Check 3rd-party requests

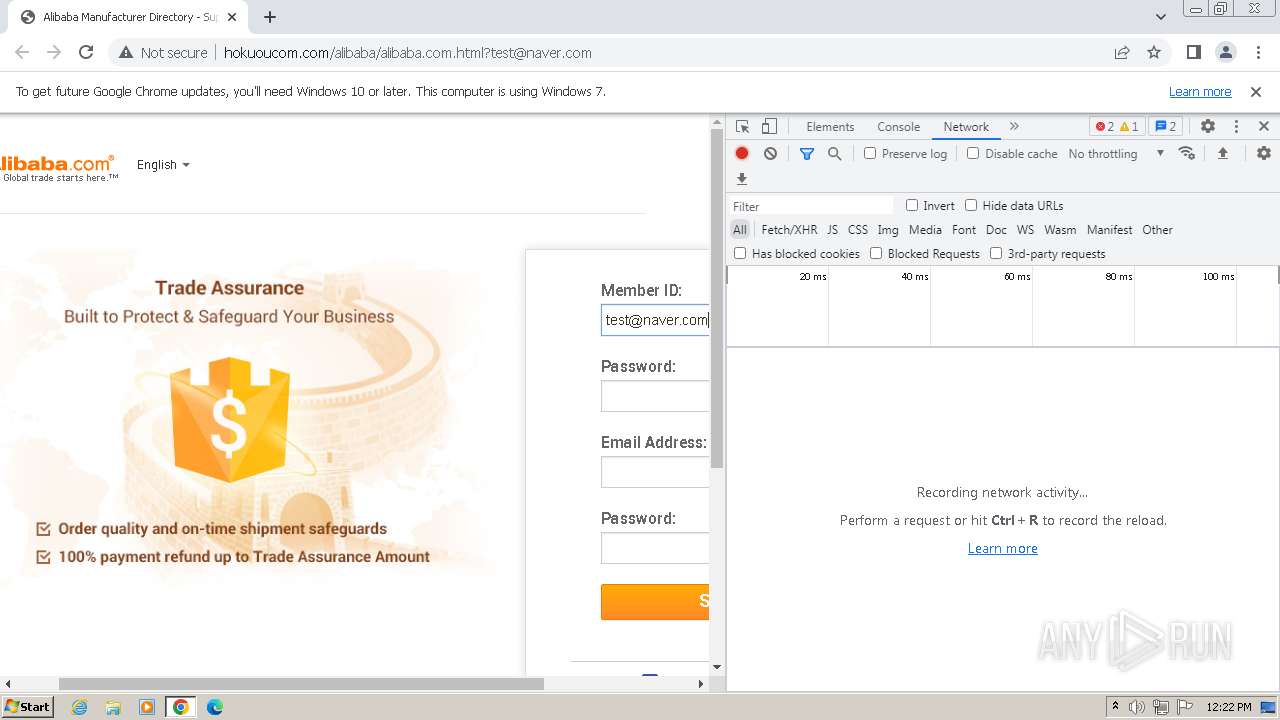(x=996, y=253)
